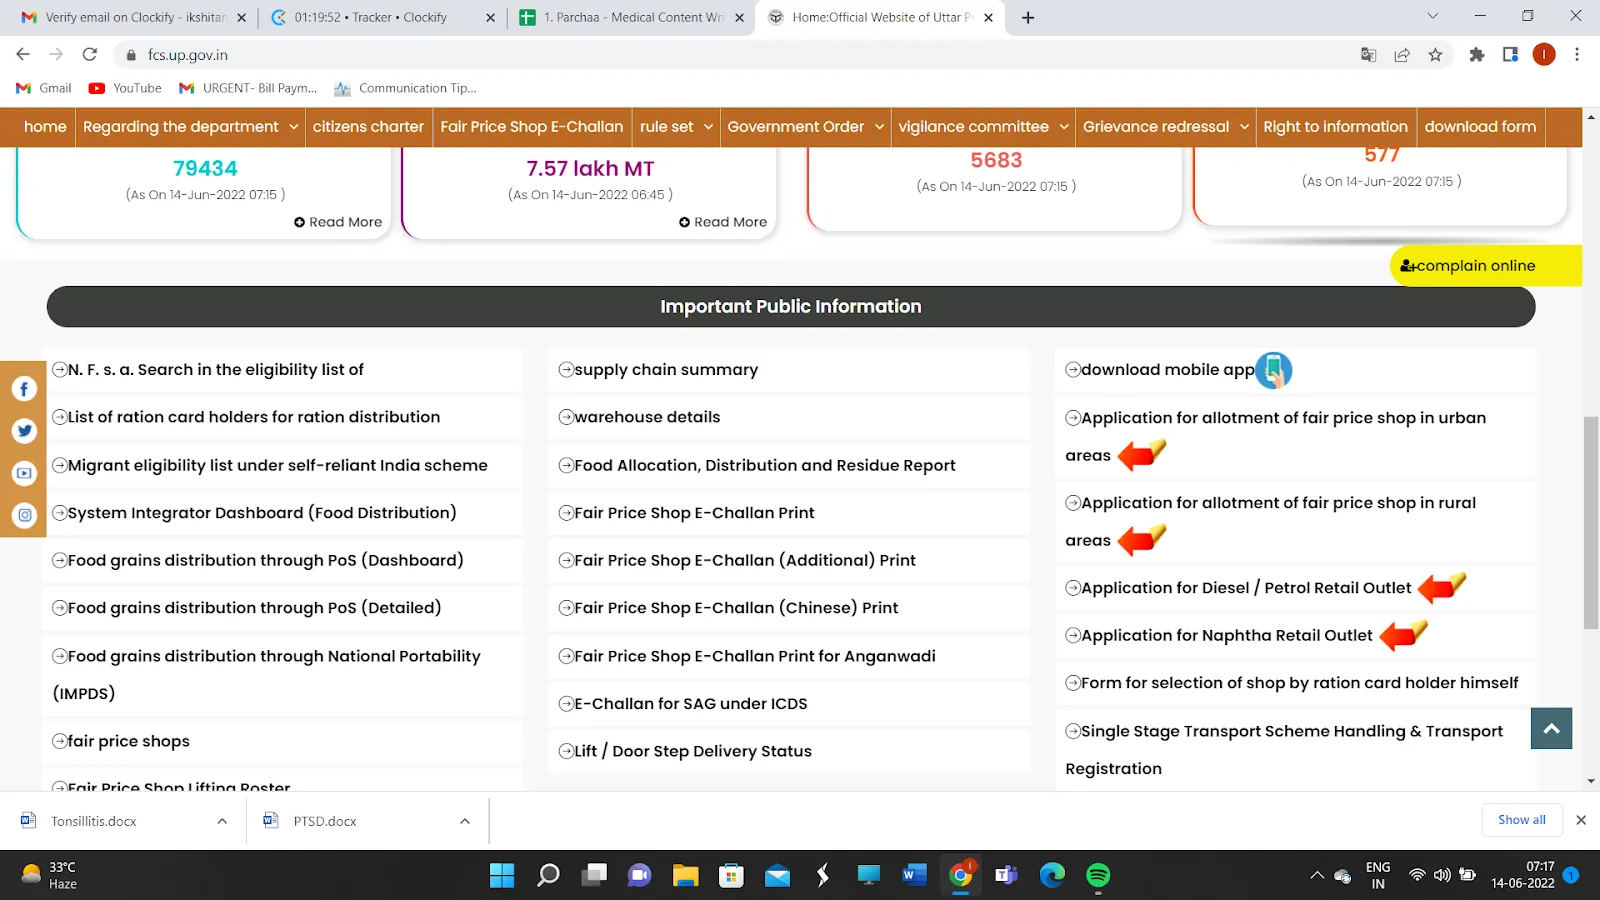Open Chrome extensions puzzle icon
This screenshot has height=900, width=1600.
tap(1476, 55)
